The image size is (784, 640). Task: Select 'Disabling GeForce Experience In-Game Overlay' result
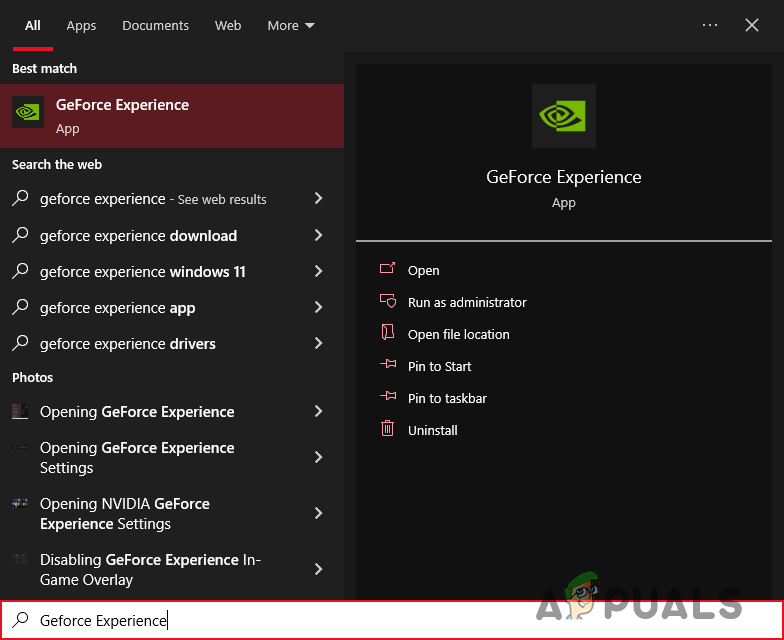pyautogui.click(x=172, y=569)
